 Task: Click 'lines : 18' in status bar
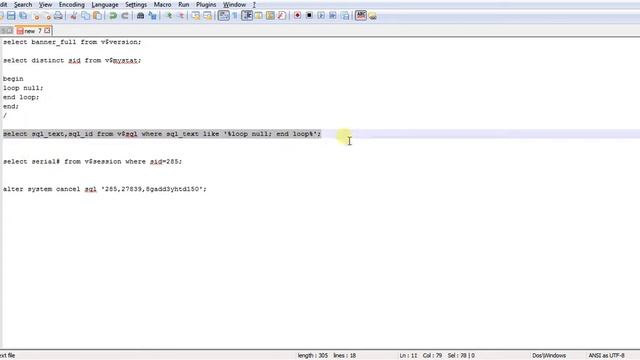pyautogui.click(x=344, y=356)
